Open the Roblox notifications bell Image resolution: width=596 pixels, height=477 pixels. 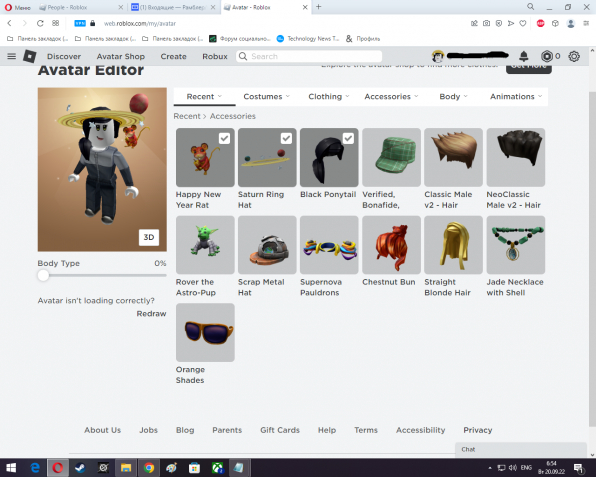(x=524, y=56)
